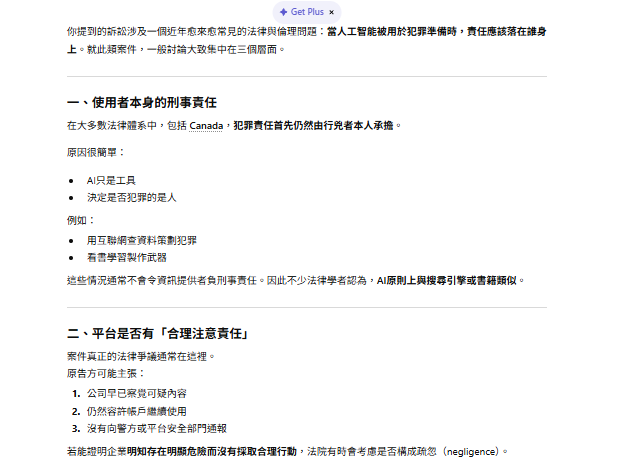Click numbered item 公司早已察覺可疑內容
Viewport: 620px width, 469px height.
(x=136, y=393)
